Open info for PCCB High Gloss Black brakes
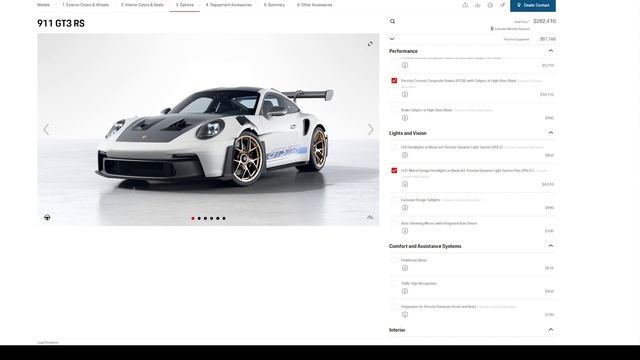Viewport: 640px width, 360px height. click(x=405, y=94)
